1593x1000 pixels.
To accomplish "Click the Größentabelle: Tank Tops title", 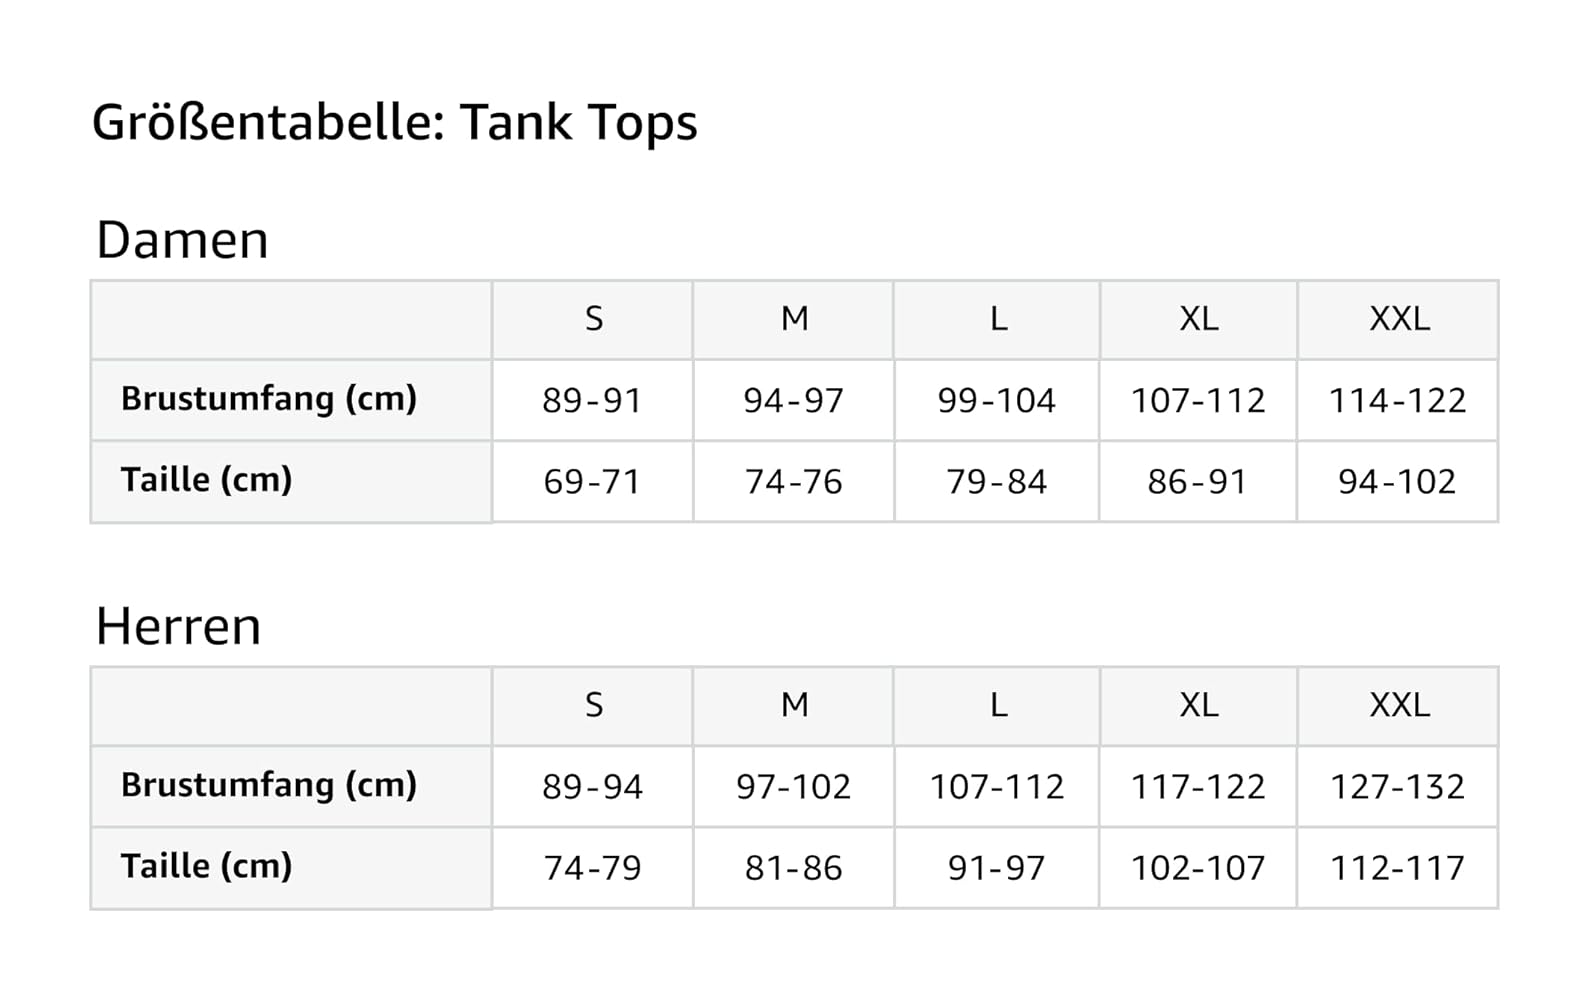I will pyautogui.click(x=394, y=123).
